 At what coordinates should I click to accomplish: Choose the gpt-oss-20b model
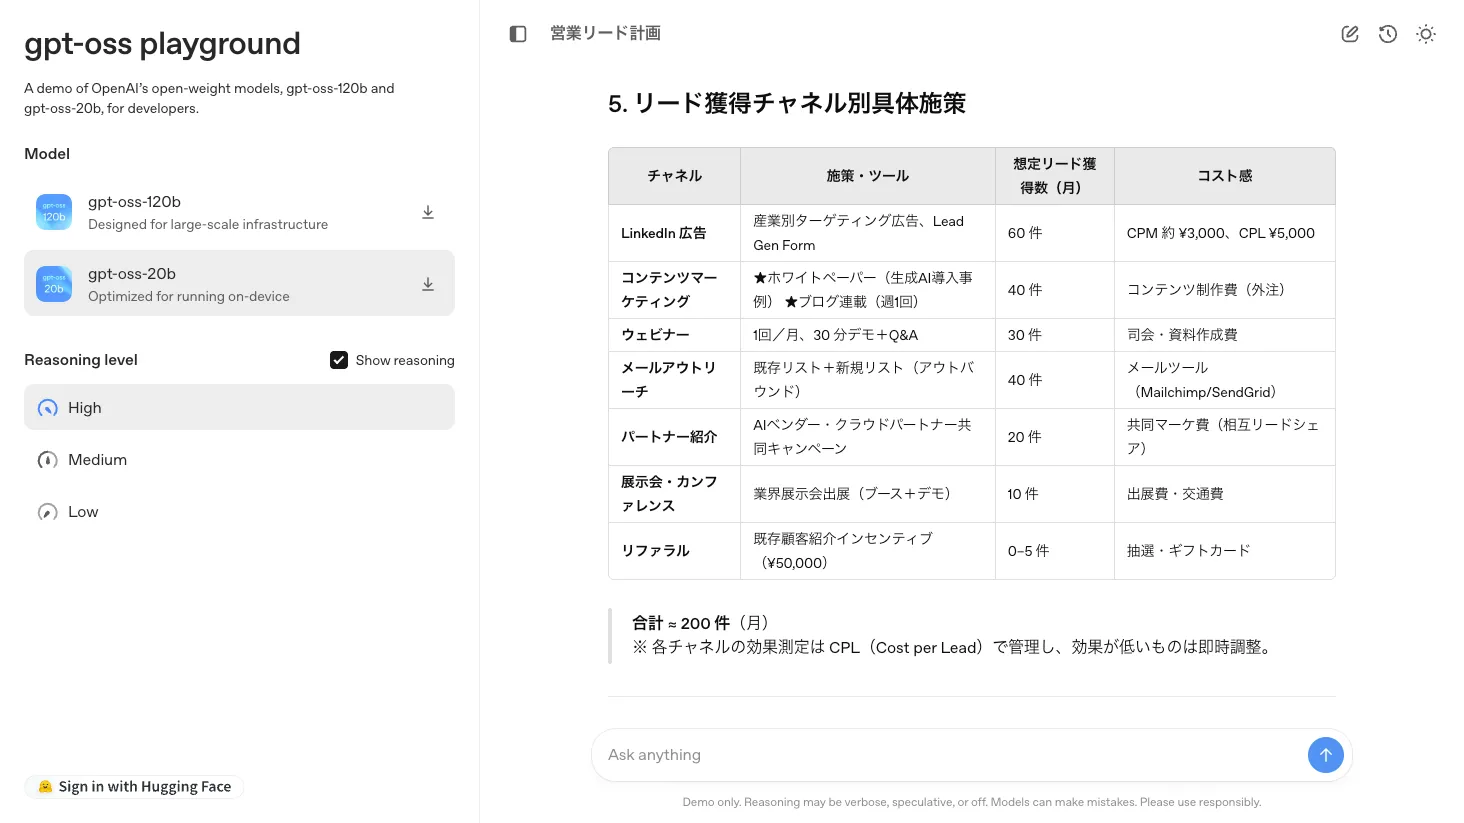click(x=239, y=284)
